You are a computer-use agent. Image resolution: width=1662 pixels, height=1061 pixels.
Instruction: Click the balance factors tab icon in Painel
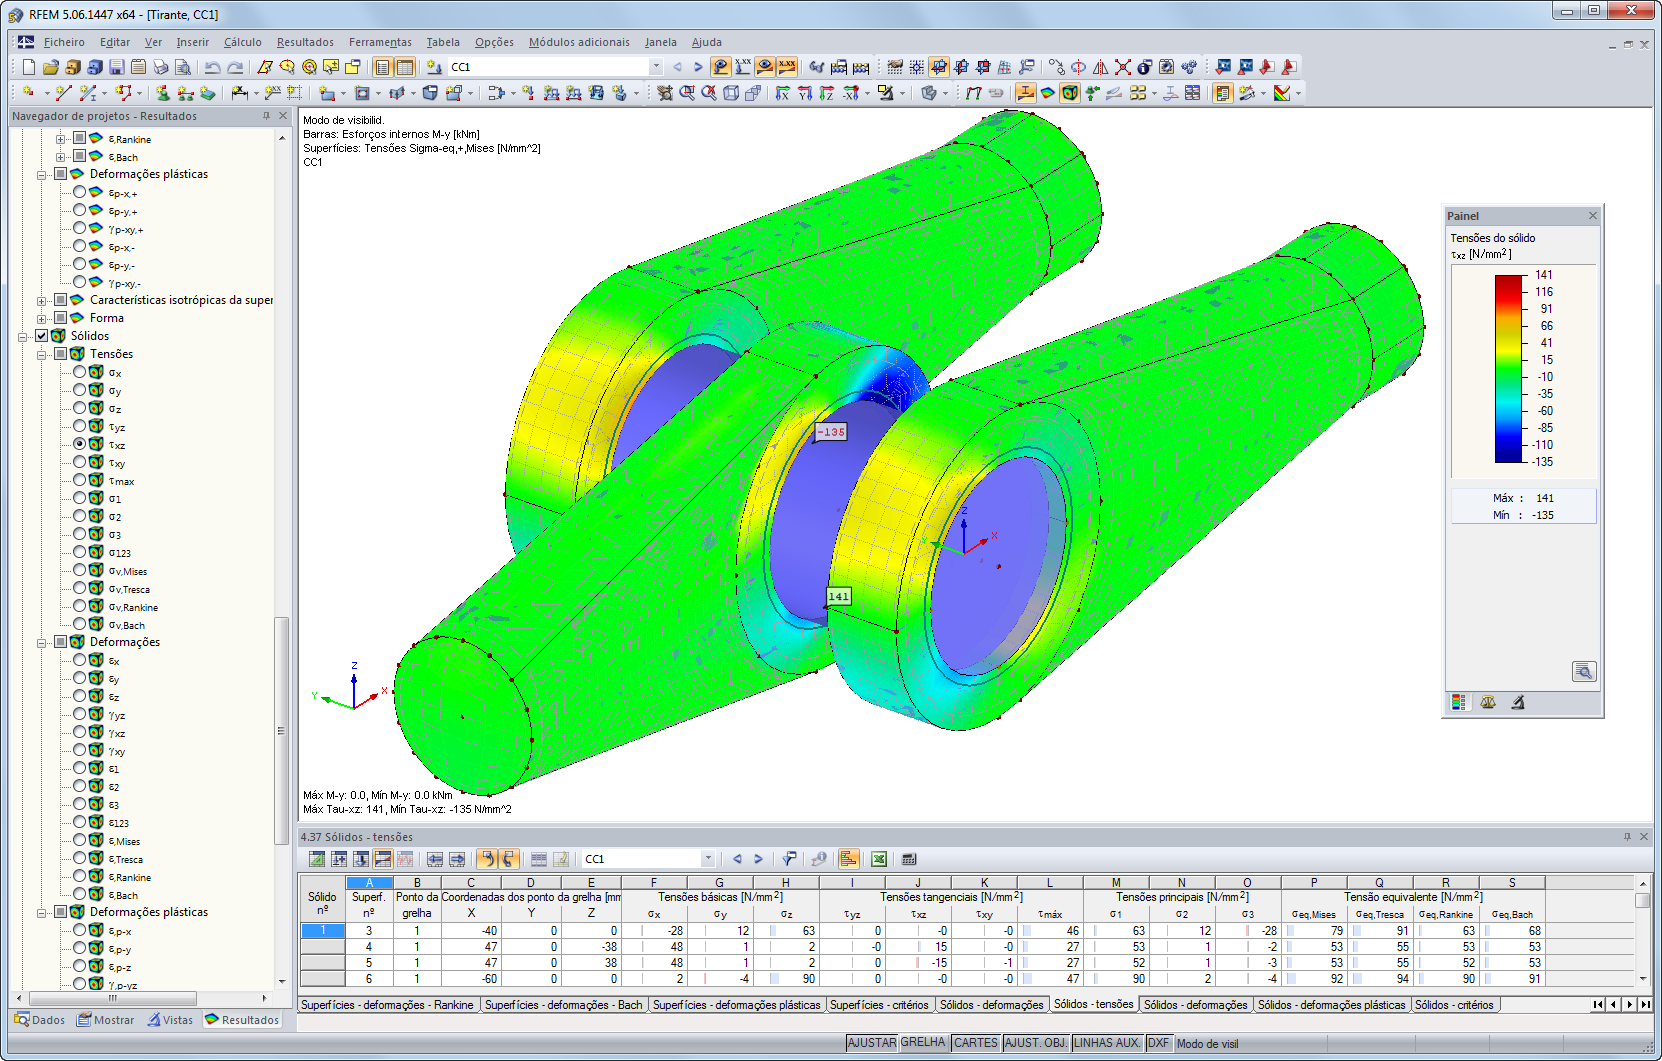1488,702
